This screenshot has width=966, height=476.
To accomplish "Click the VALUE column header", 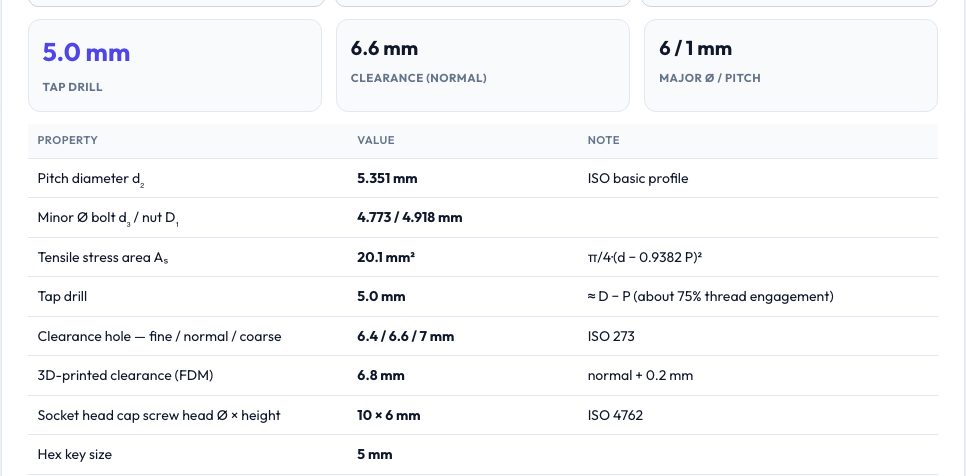I will pyautogui.click(x=376, y=140).
